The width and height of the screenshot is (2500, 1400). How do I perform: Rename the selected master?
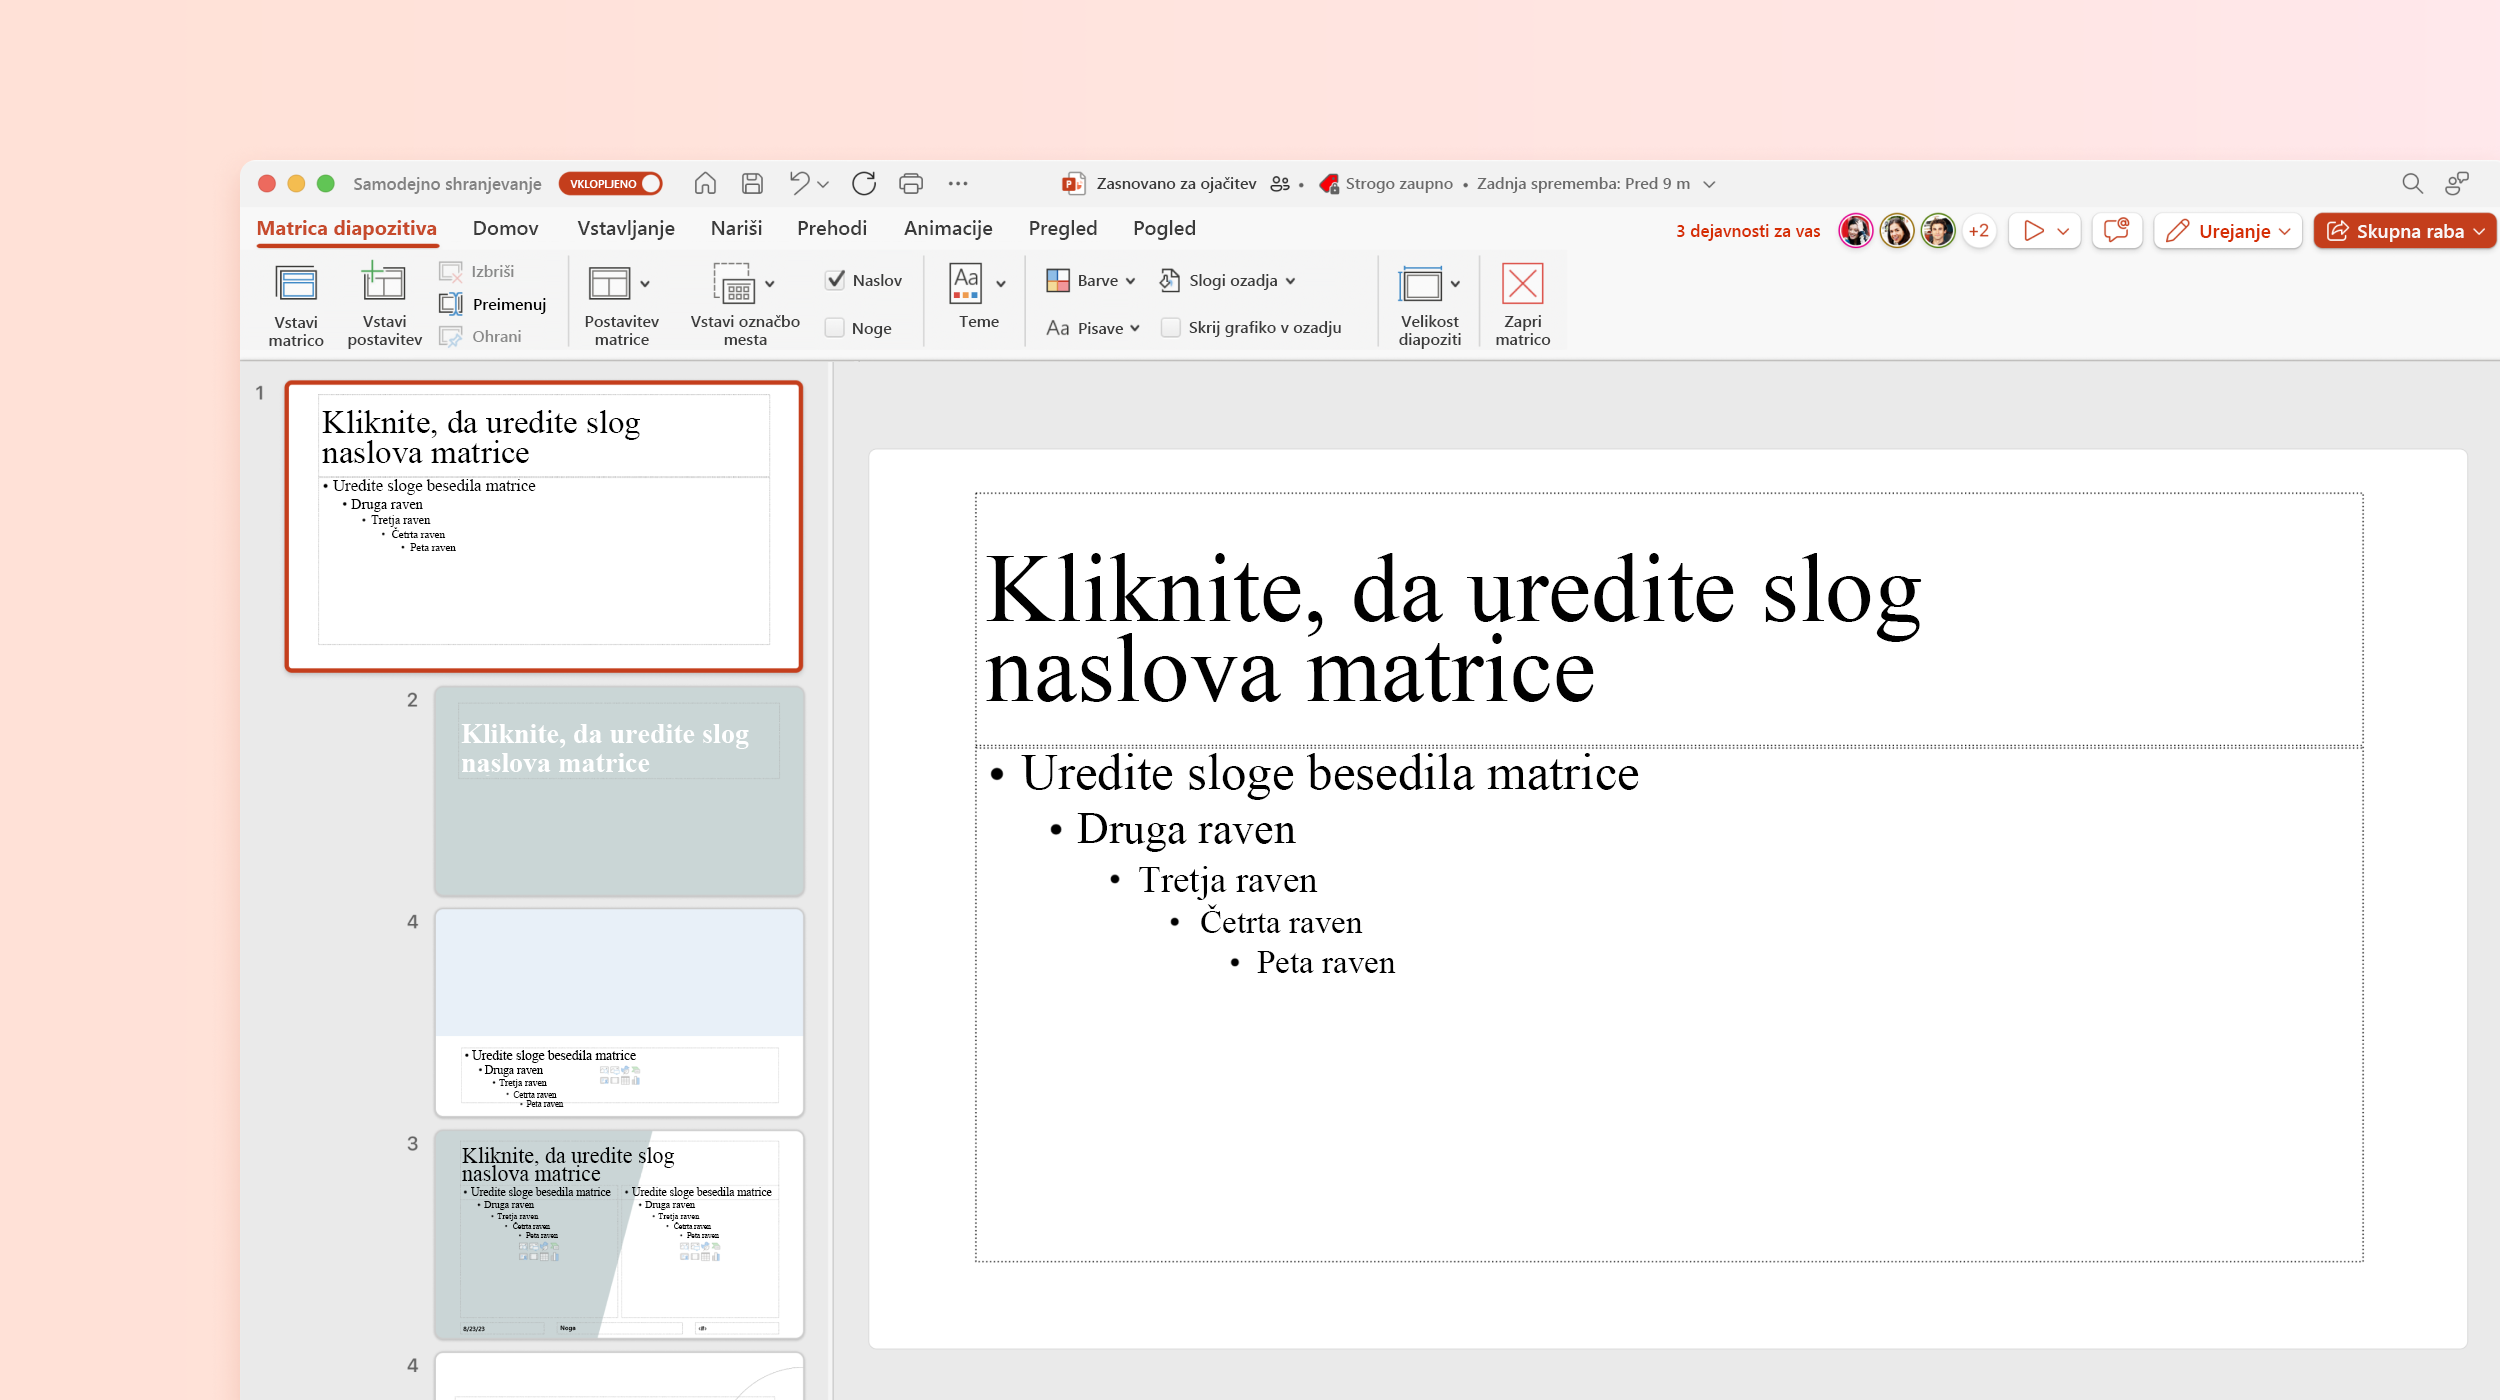[x=493, y=304]
